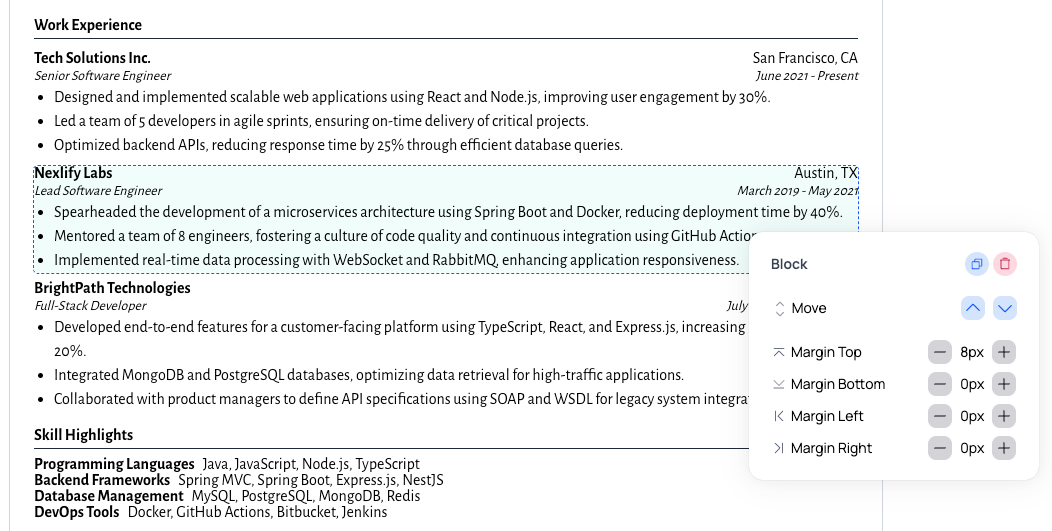Viewport: 1052px width, 531px height.
Task: Click the Margin Top icon
Action: pos(779,352)
